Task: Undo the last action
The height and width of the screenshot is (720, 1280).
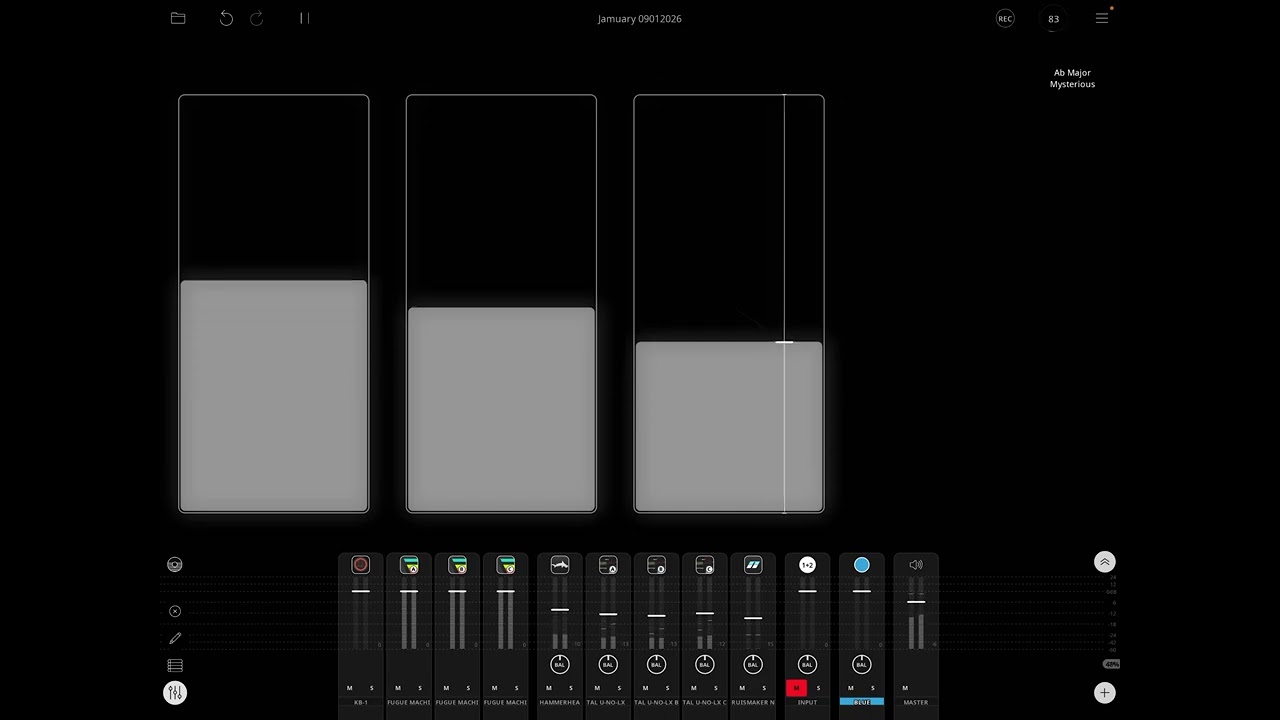Action: click(226, 18)
